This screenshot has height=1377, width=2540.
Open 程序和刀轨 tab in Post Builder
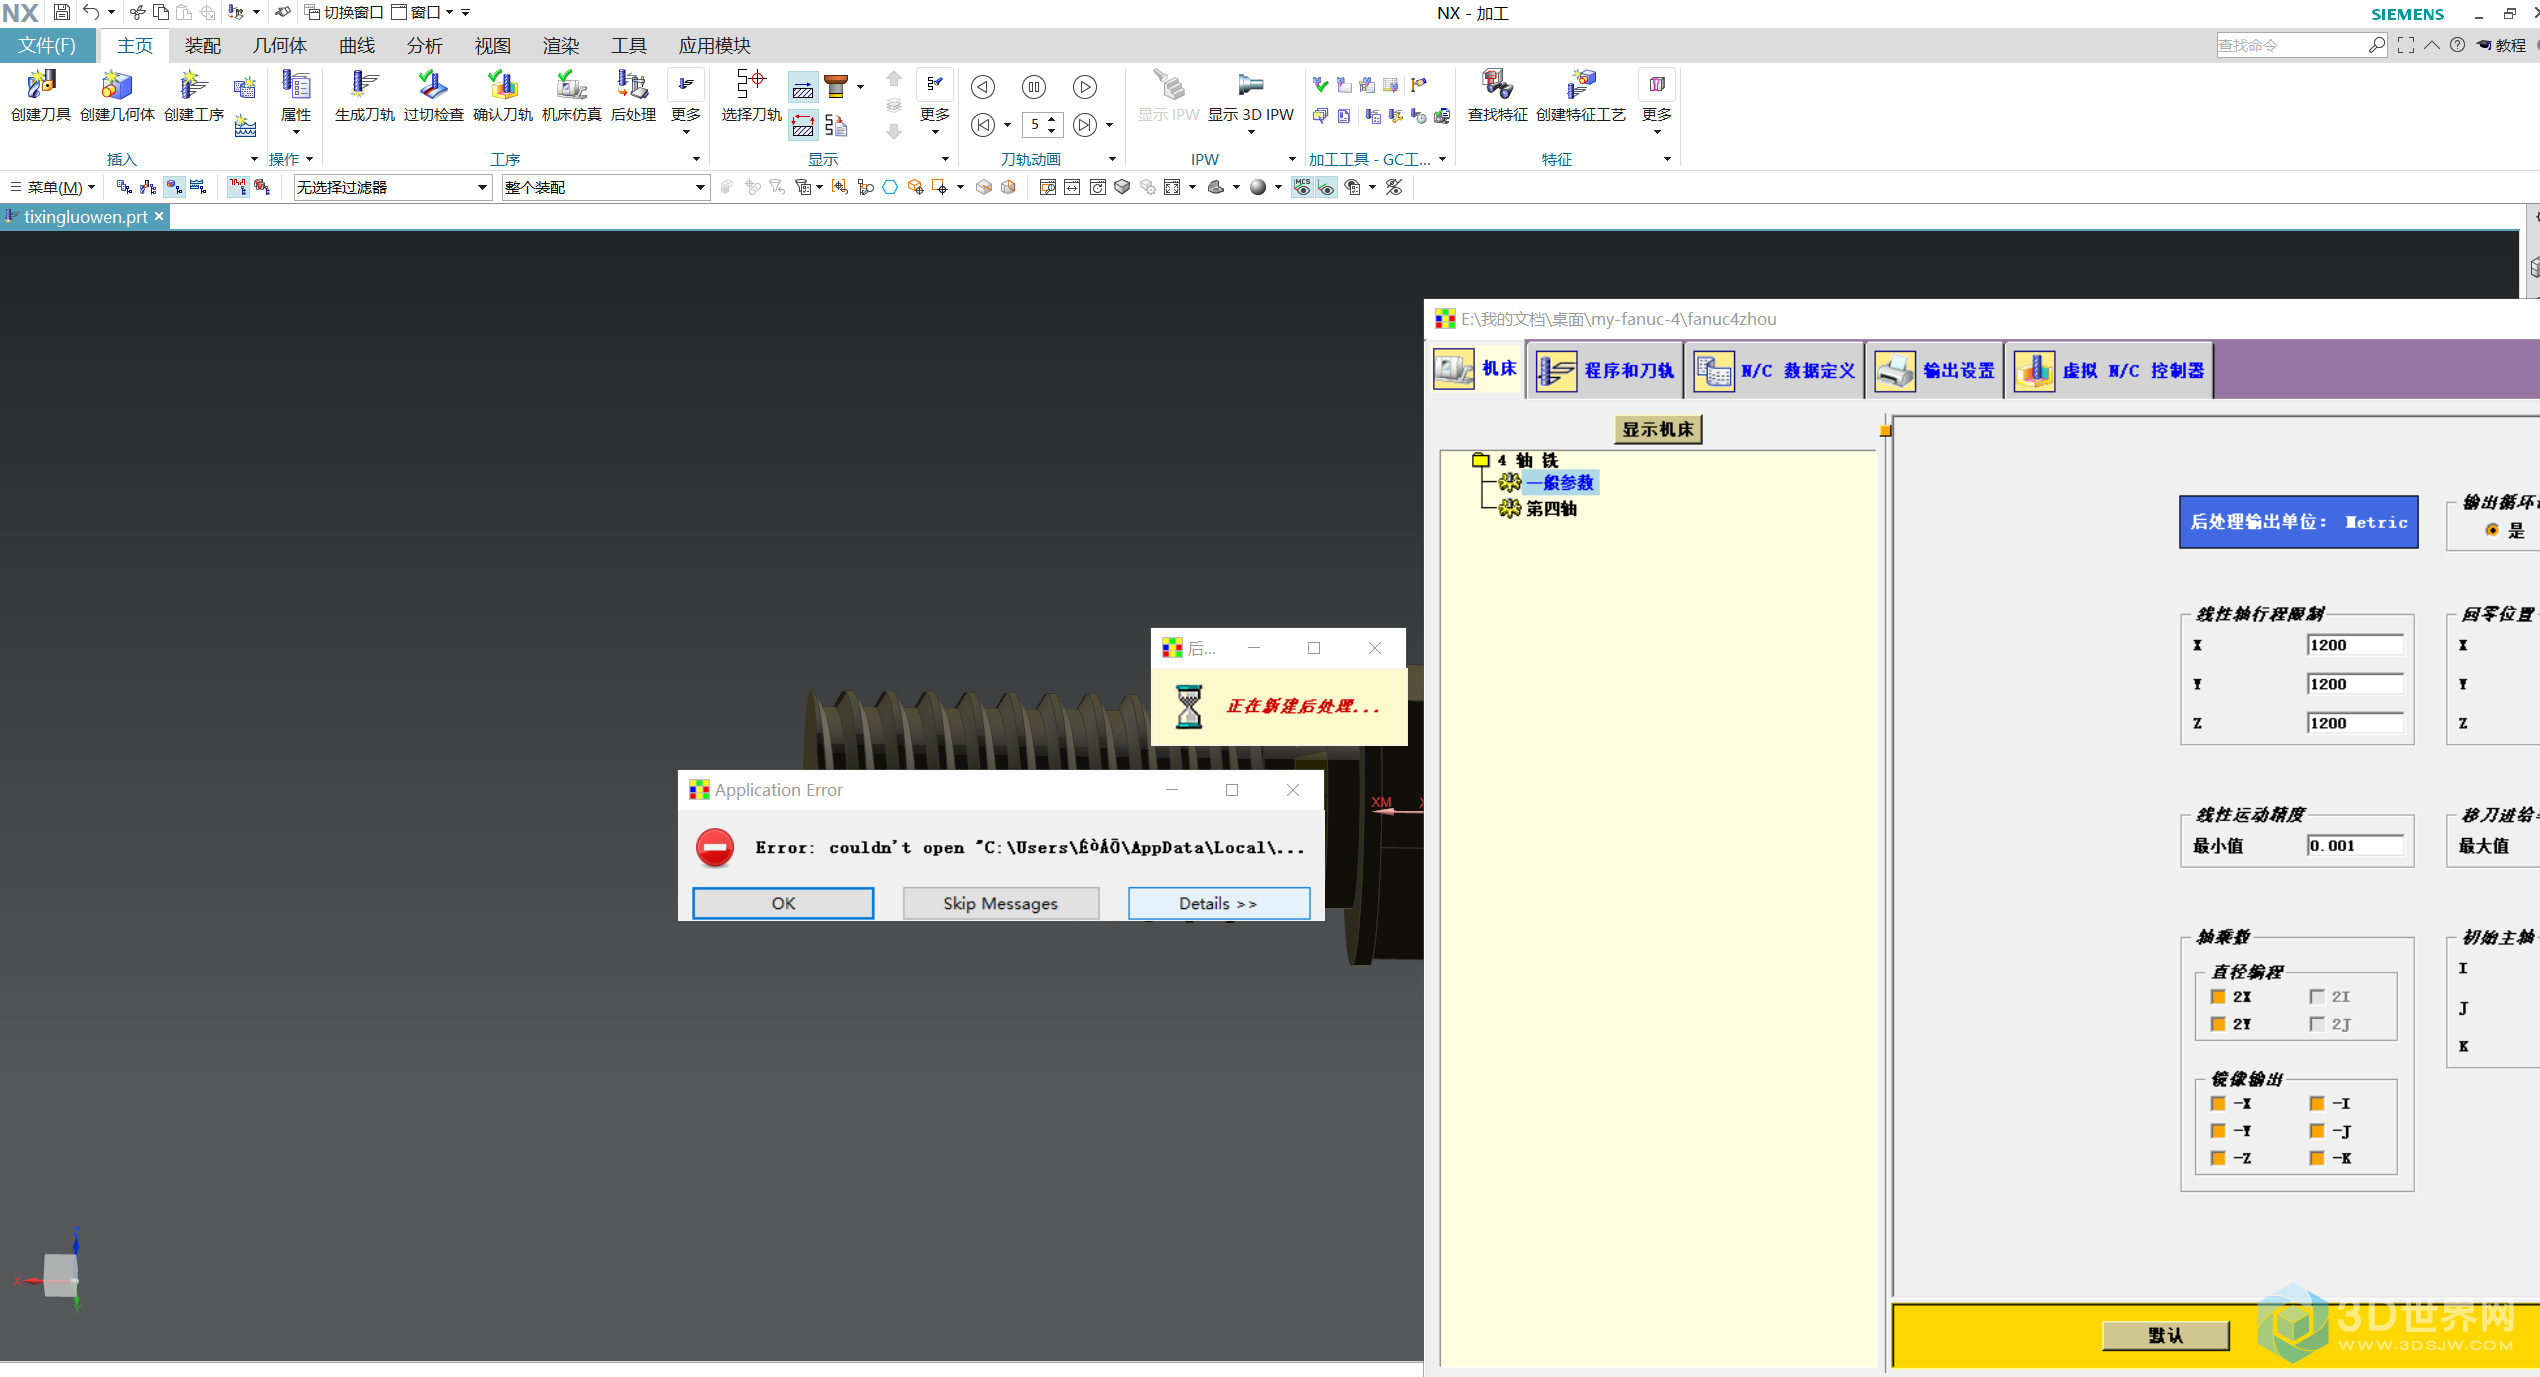pos(1605,370)
